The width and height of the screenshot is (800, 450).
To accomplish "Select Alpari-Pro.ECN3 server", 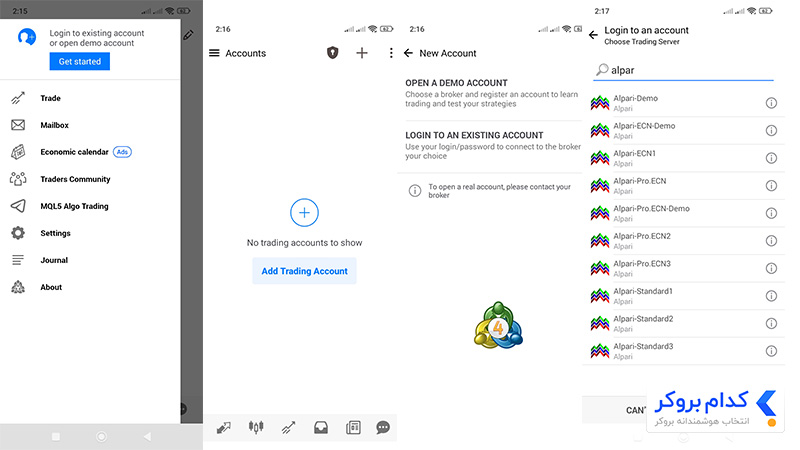I will tap(684, 268).
